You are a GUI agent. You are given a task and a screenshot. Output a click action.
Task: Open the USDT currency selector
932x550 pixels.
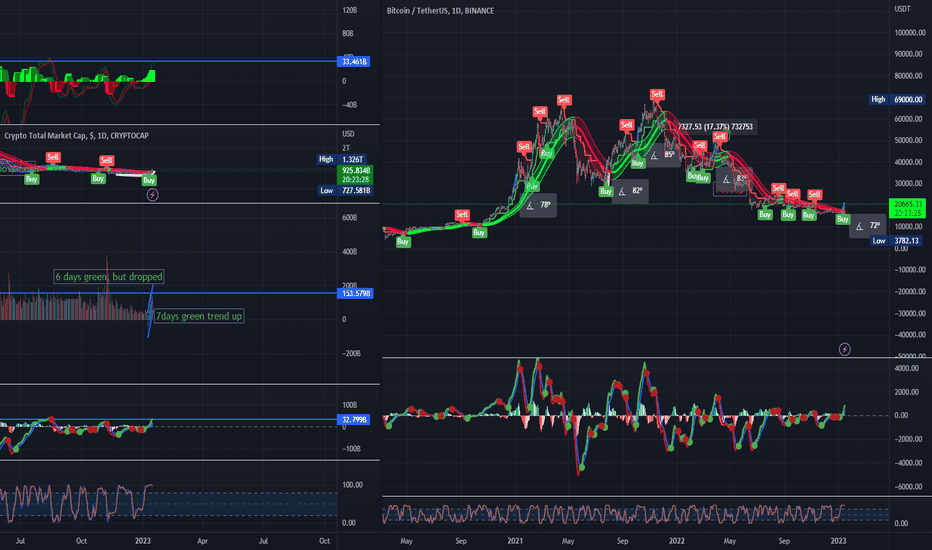click(902, 9)
